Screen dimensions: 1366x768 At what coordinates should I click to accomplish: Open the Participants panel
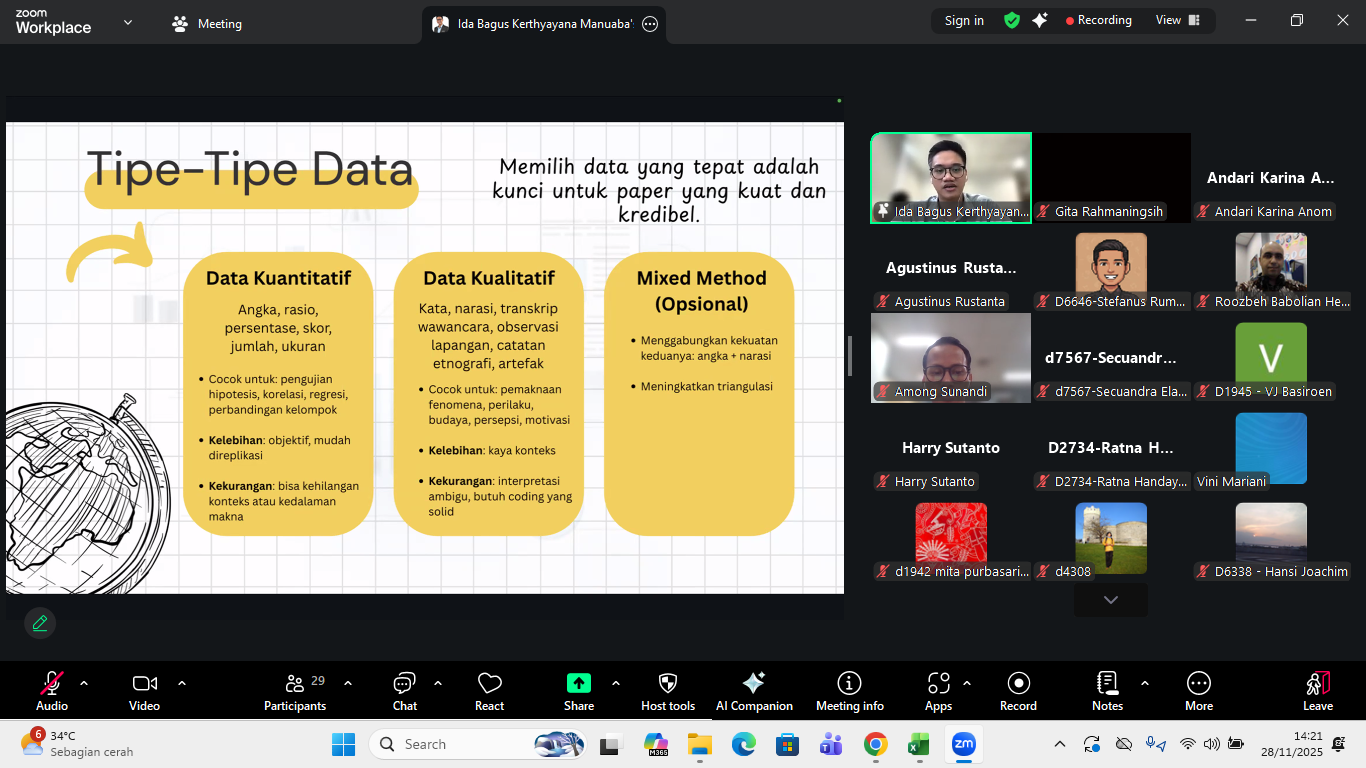pyautogui.click(x=295, y=691)
